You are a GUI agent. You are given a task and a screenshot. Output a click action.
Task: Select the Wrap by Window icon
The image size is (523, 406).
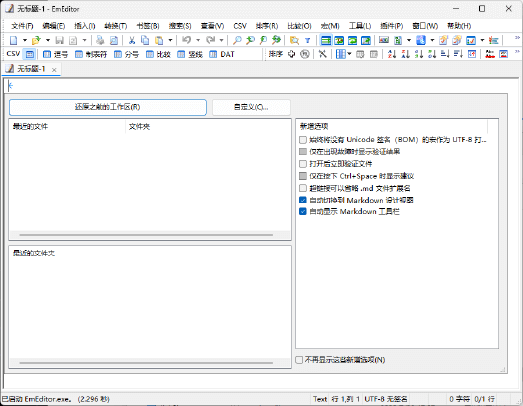(353, 40)
